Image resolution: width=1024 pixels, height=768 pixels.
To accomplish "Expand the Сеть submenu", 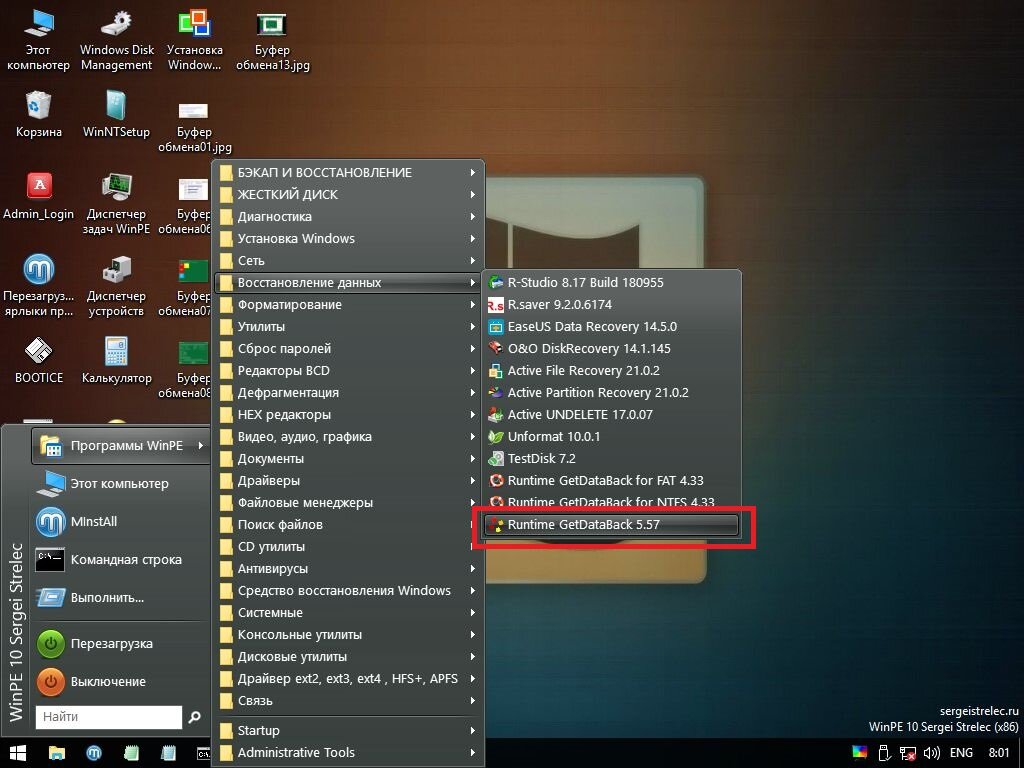I will [349, 261].
